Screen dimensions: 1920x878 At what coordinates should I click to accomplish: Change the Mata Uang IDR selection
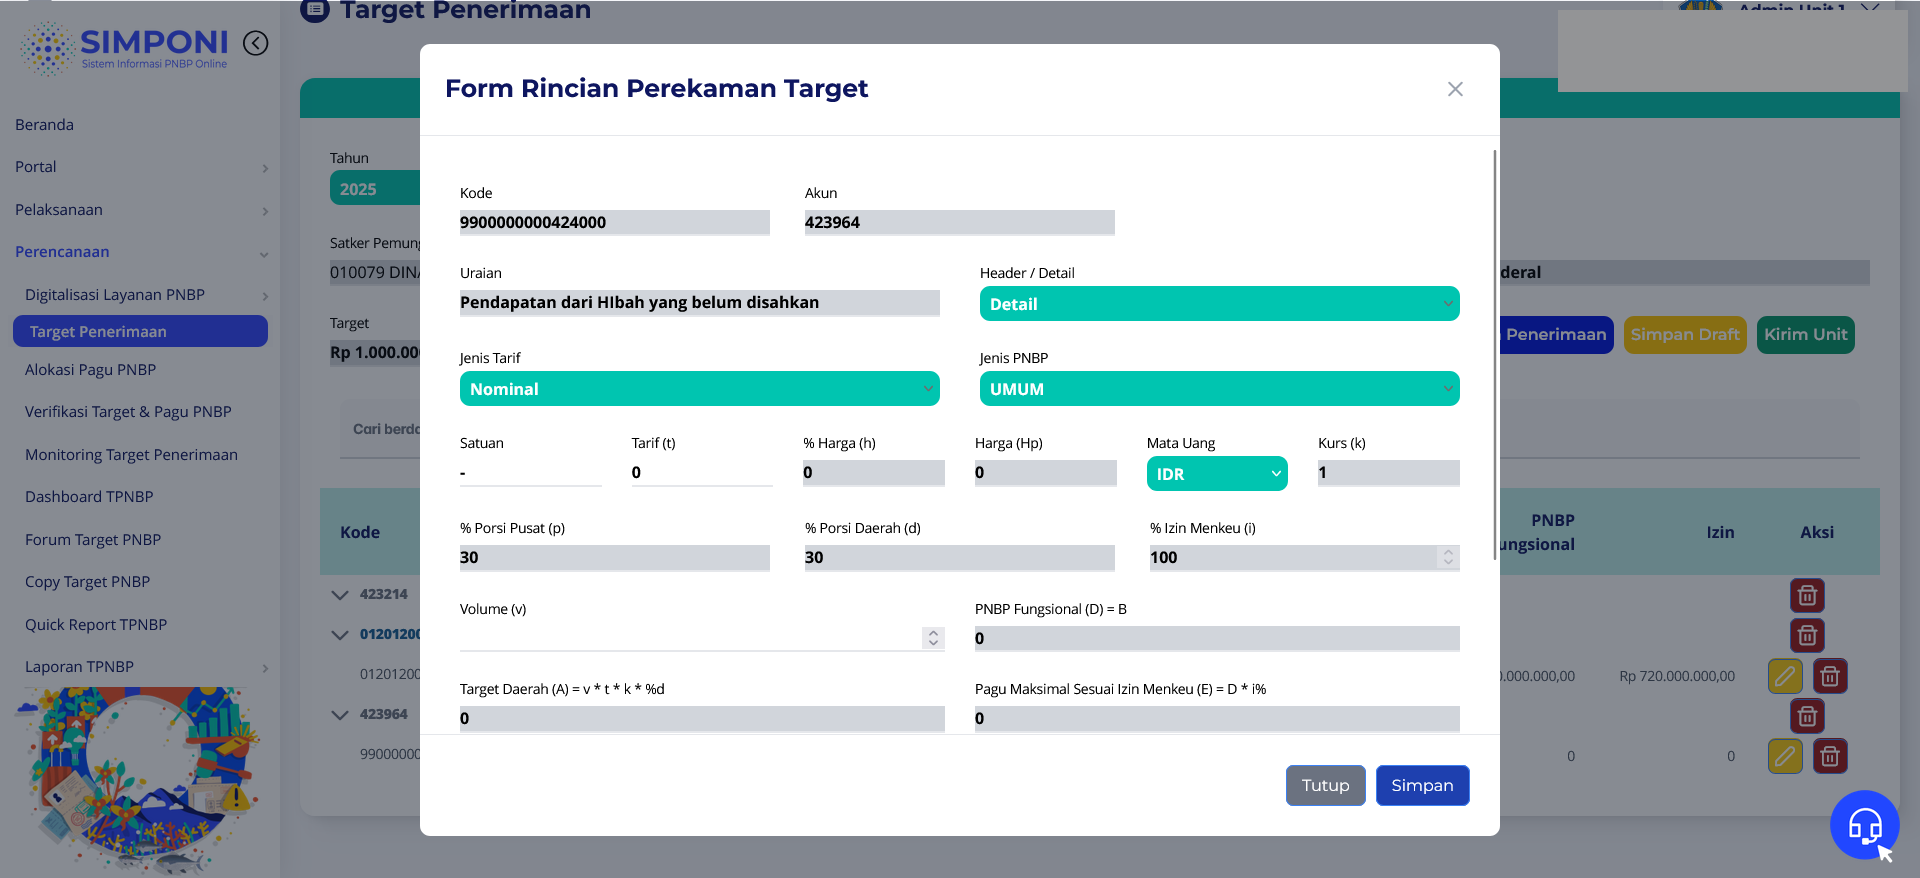[x=1216, y=474]
